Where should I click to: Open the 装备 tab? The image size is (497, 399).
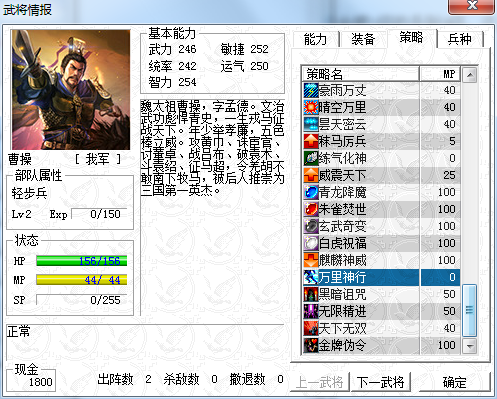click(363, 39)
